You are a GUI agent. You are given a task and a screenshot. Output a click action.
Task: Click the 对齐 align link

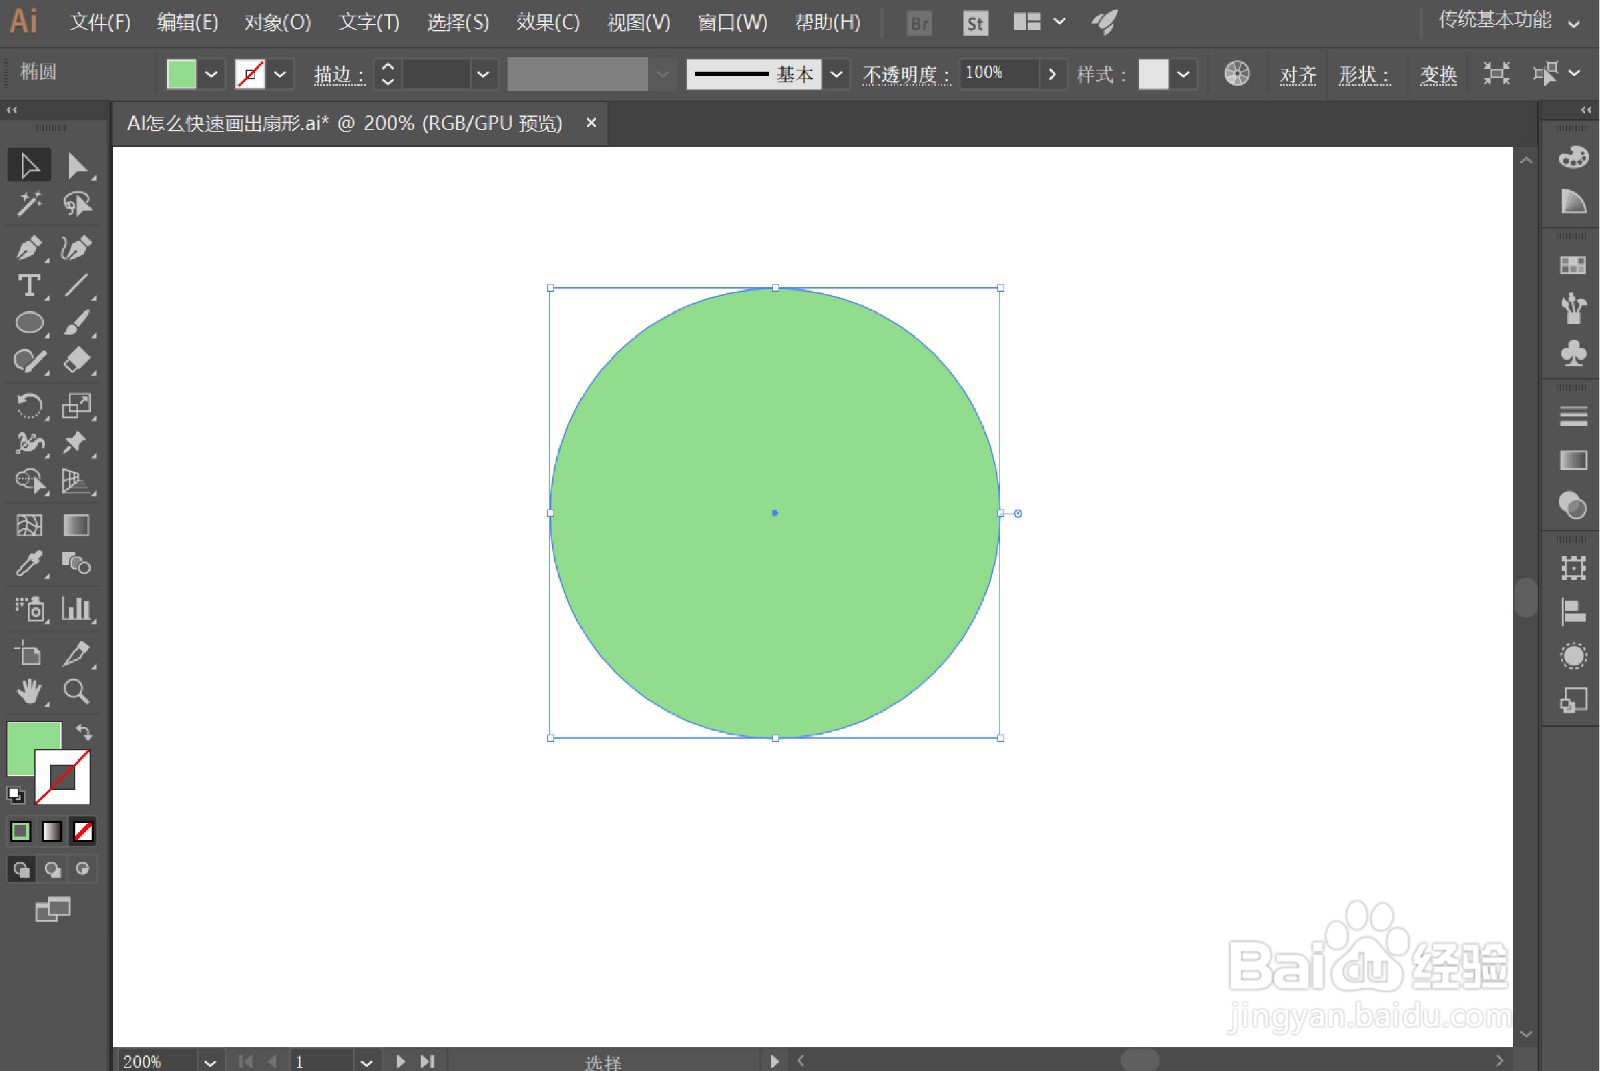[x=1298, y=75]
